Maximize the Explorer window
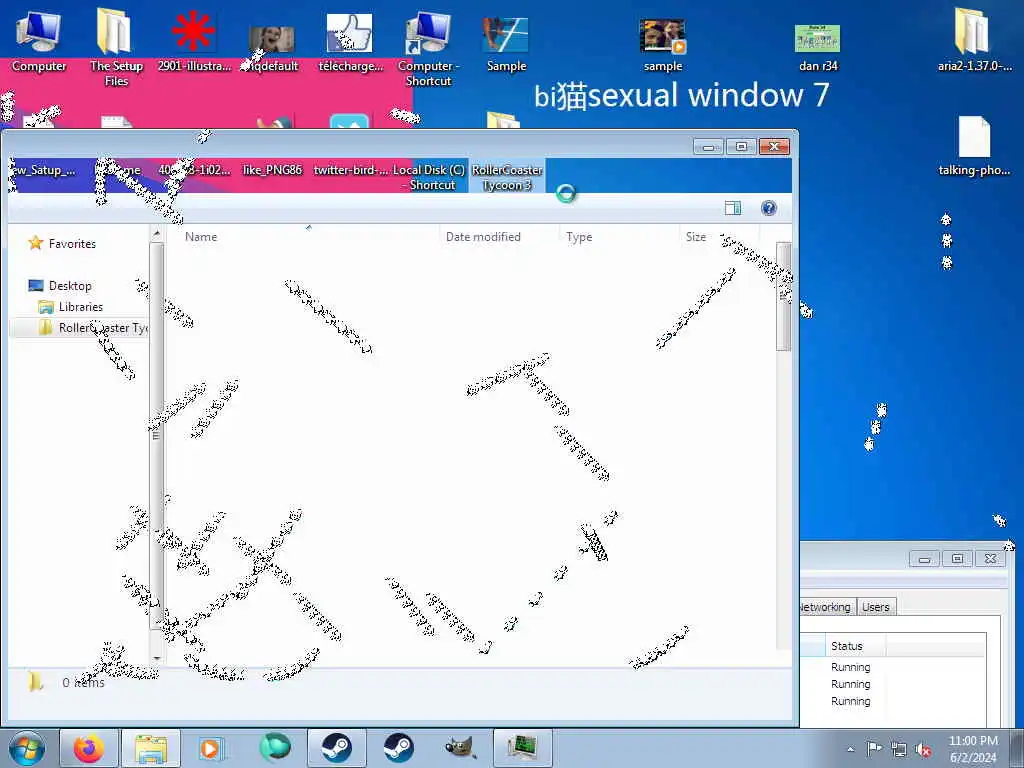This screenshot has width=1024, height=768. pos(741,146)
